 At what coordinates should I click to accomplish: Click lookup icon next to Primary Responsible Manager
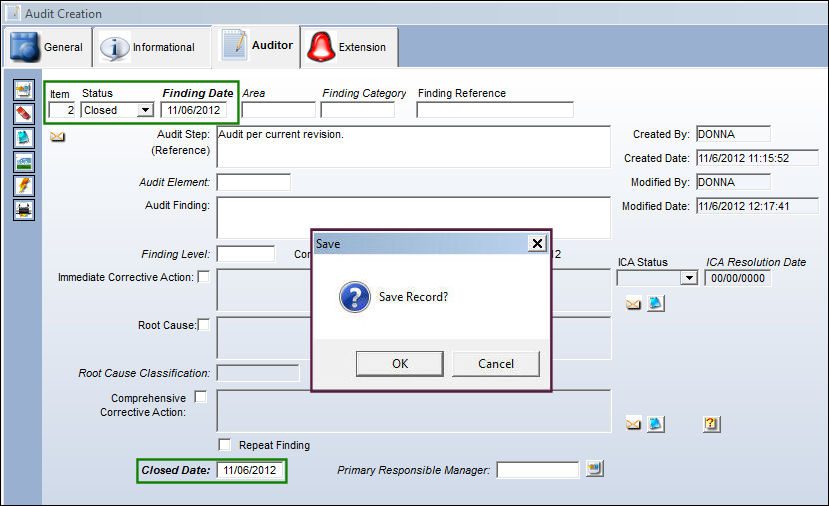click(595, 468)
